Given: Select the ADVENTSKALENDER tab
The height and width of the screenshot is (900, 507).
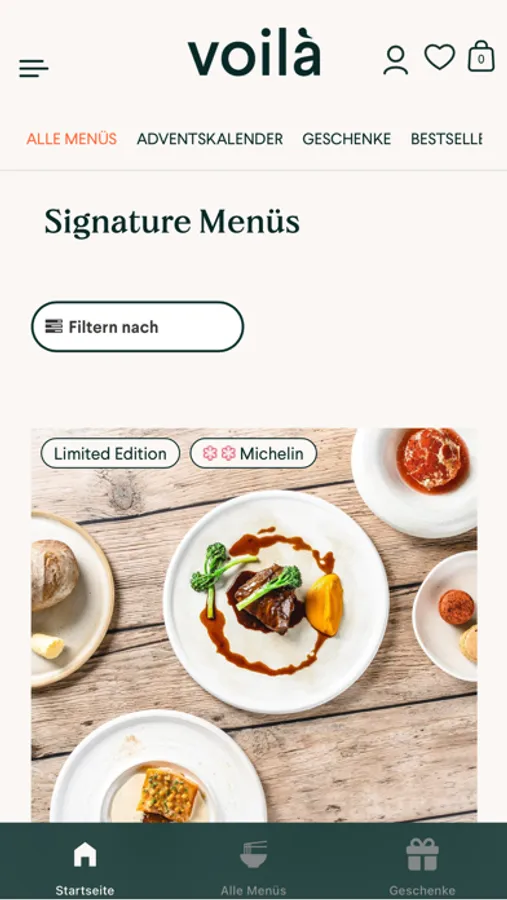Looking at the screenshot, I should tap(210, 139).
